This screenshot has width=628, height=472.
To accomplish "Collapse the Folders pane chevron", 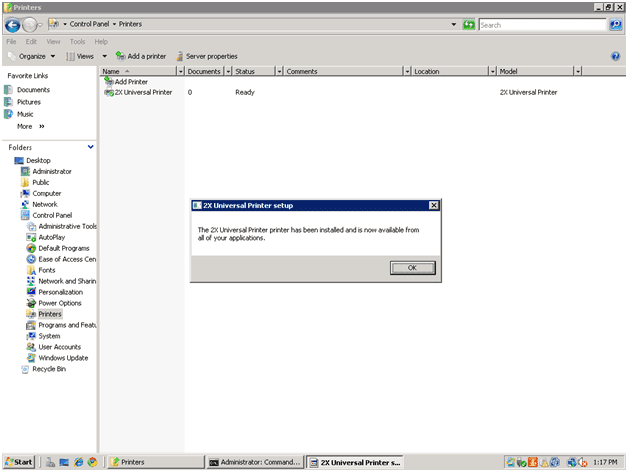I will [x=91, y=147].
